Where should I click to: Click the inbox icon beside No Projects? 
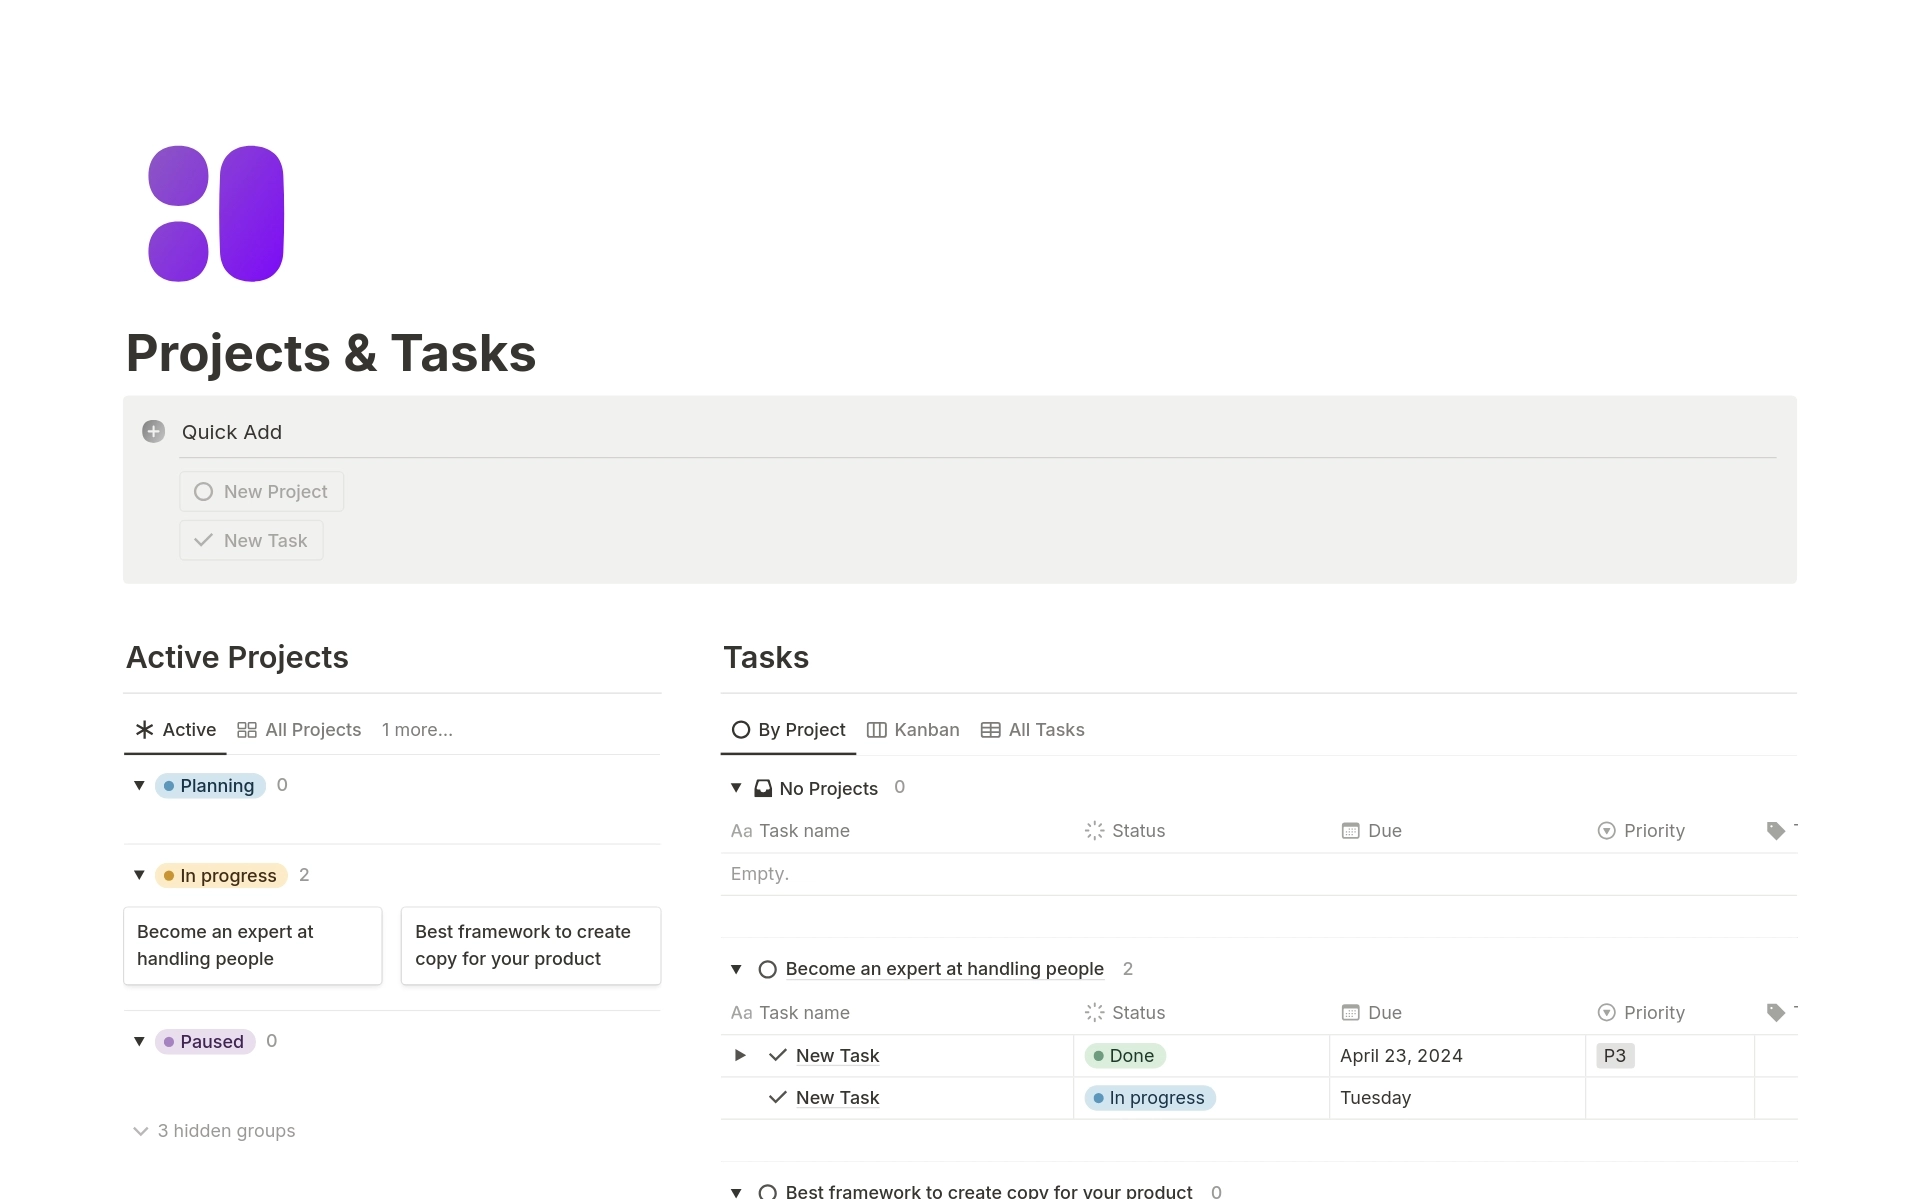(x=763, y=788)
